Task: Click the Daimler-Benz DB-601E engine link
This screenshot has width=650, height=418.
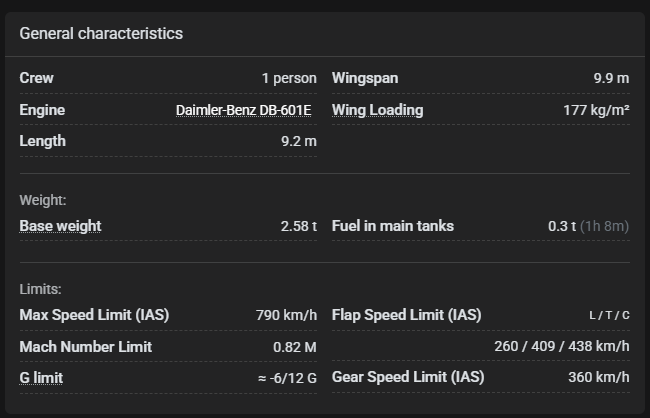Action: coord(246,110)
